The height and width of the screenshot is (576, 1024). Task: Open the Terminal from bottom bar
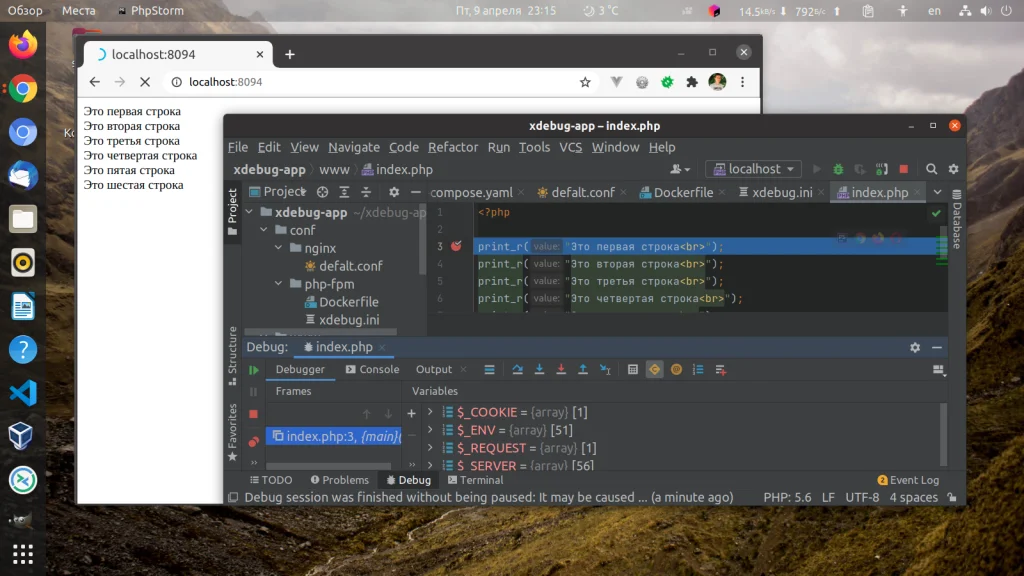point(475,480)
